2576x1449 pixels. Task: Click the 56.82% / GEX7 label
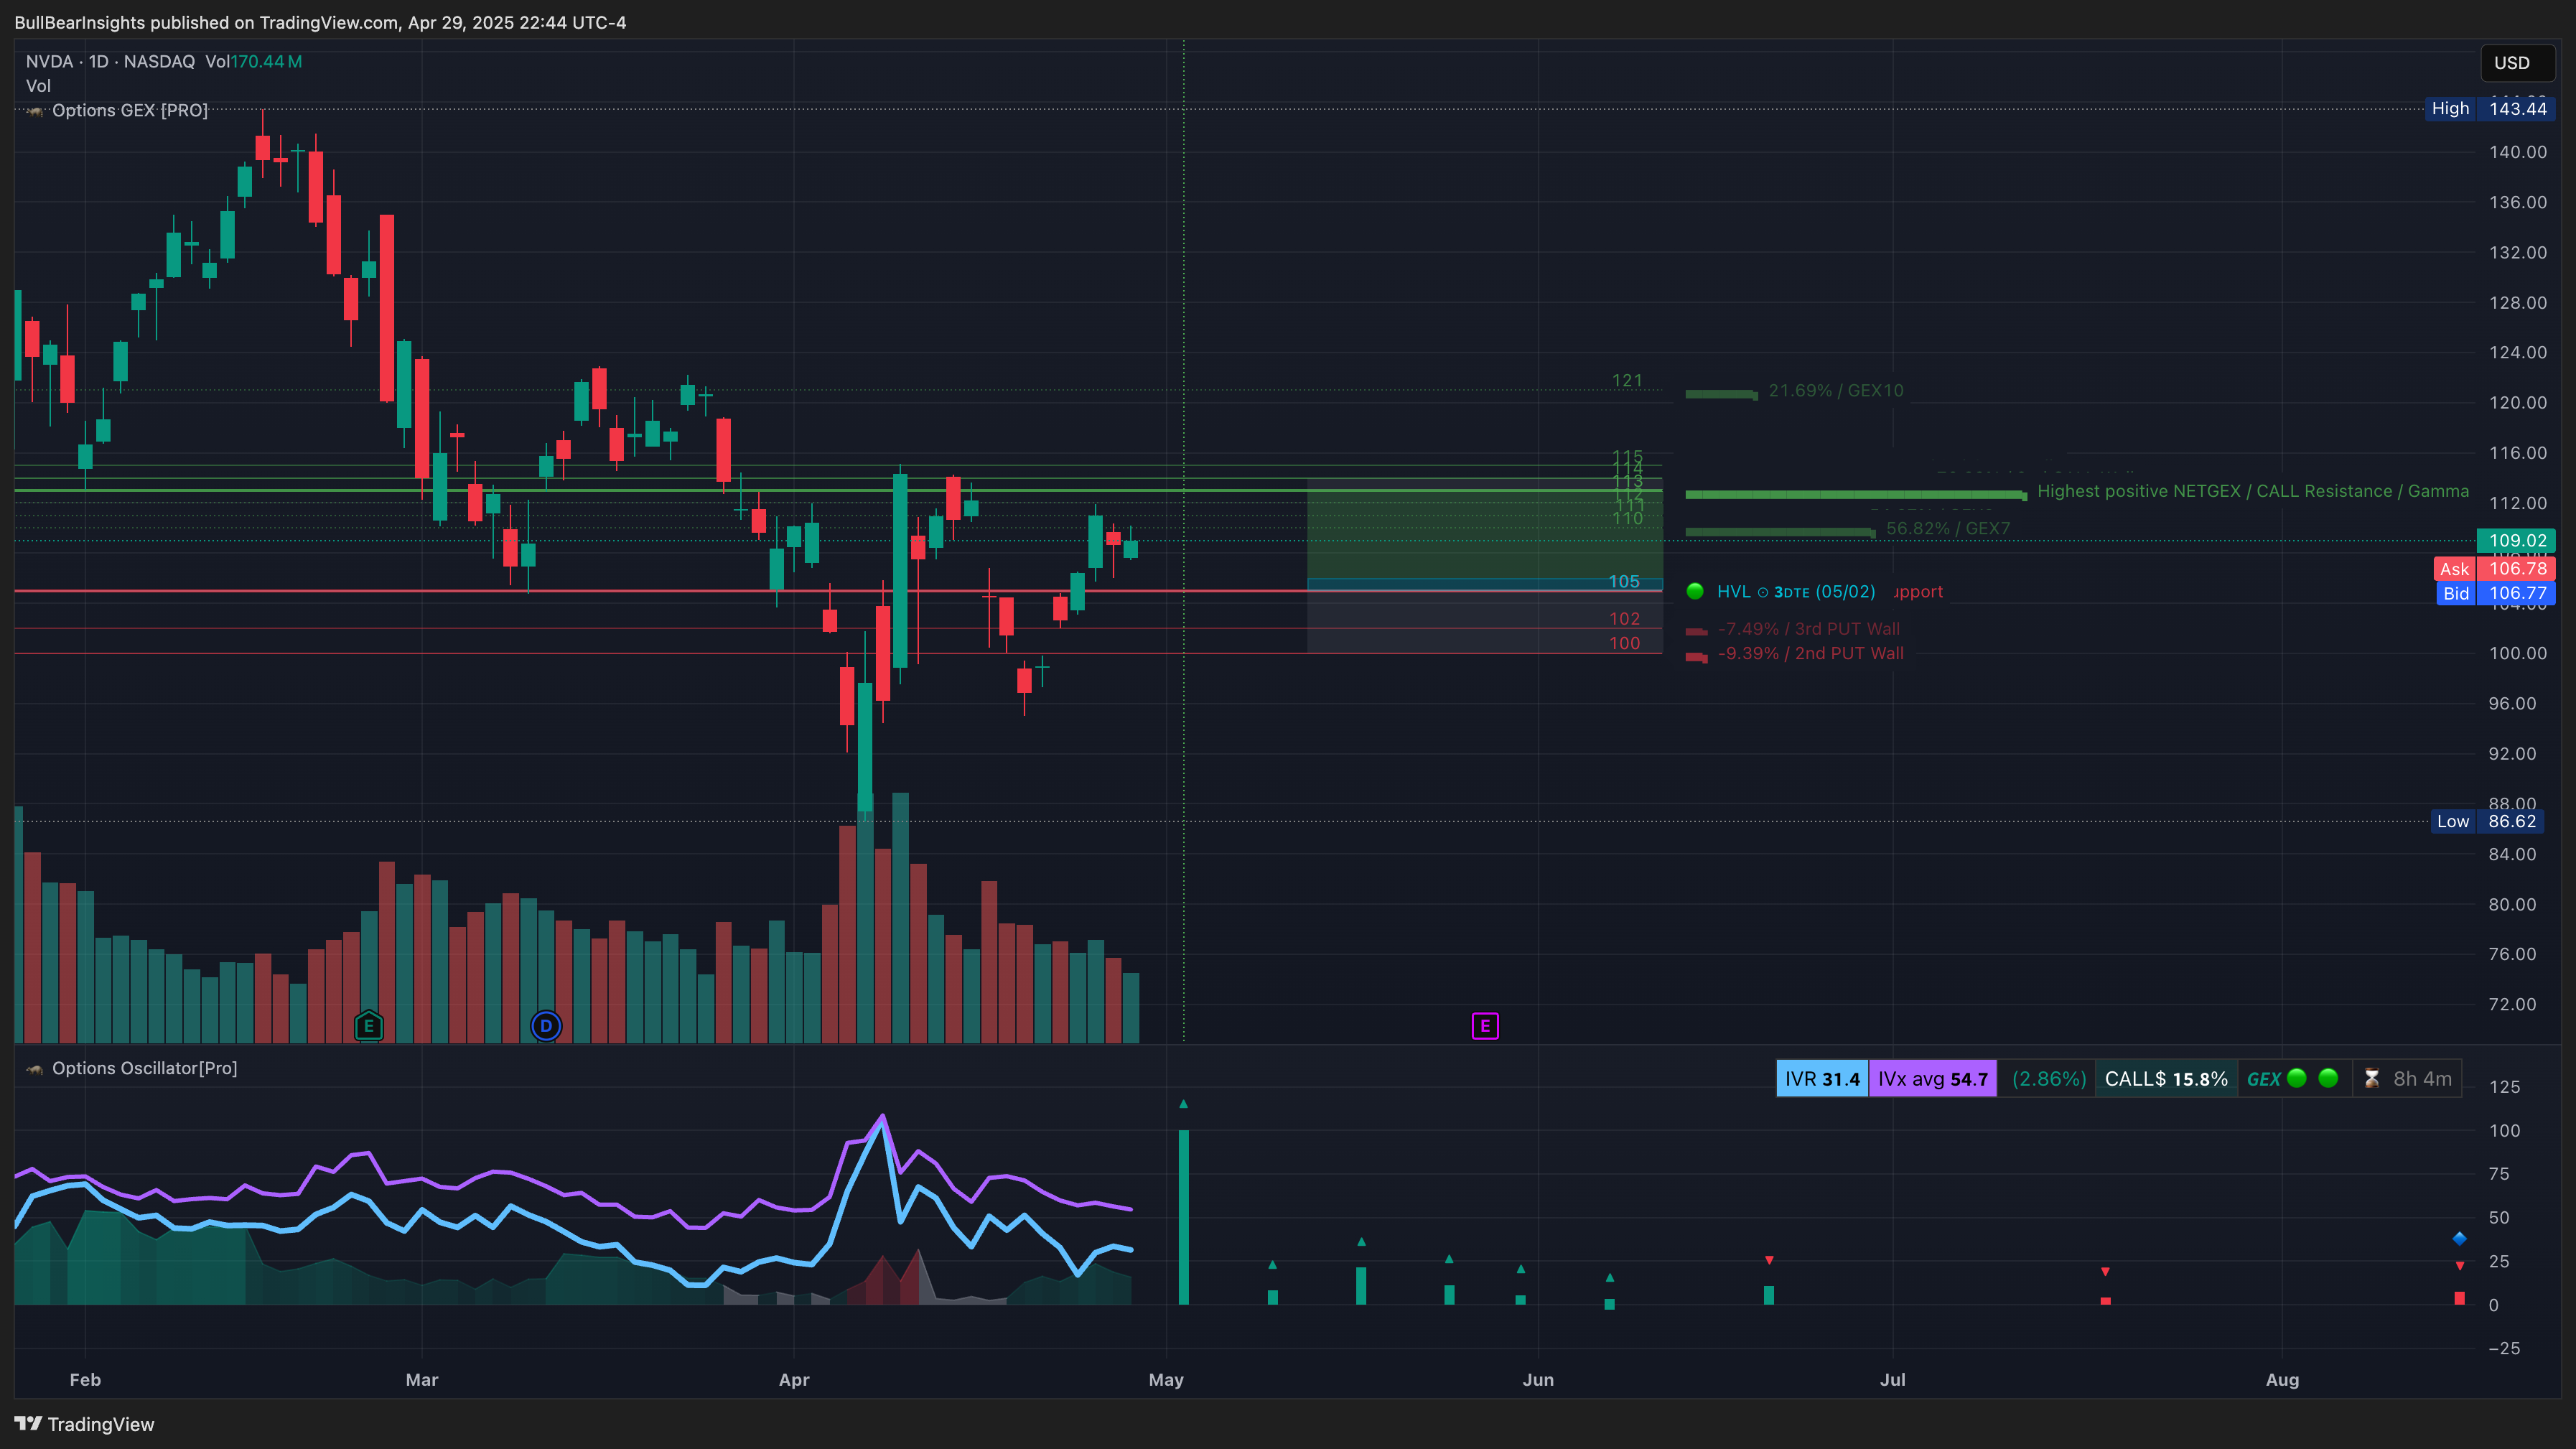click(x=1947, y=529)
